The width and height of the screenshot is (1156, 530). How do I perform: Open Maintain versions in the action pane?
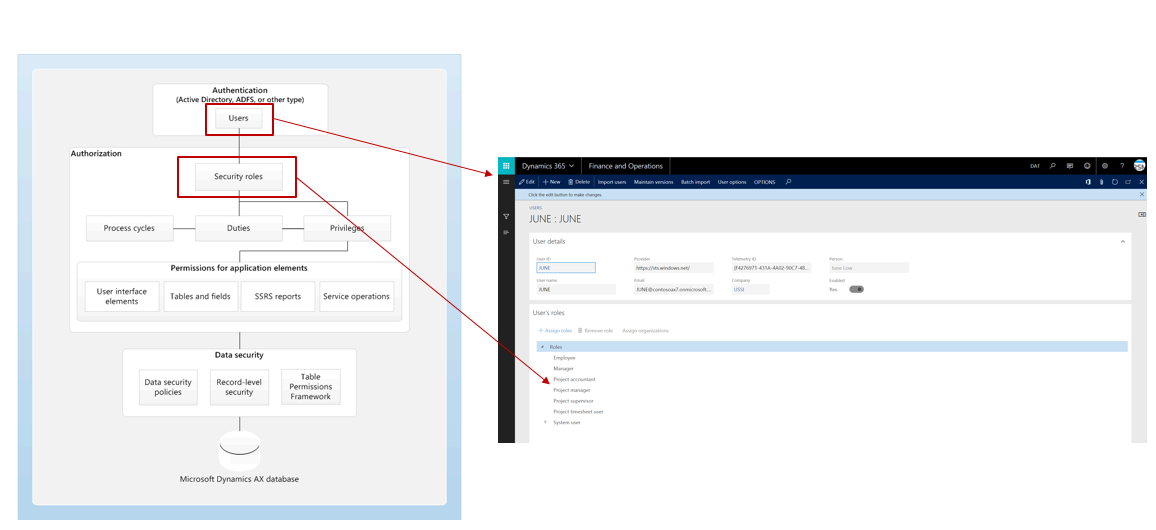point(654,182)
